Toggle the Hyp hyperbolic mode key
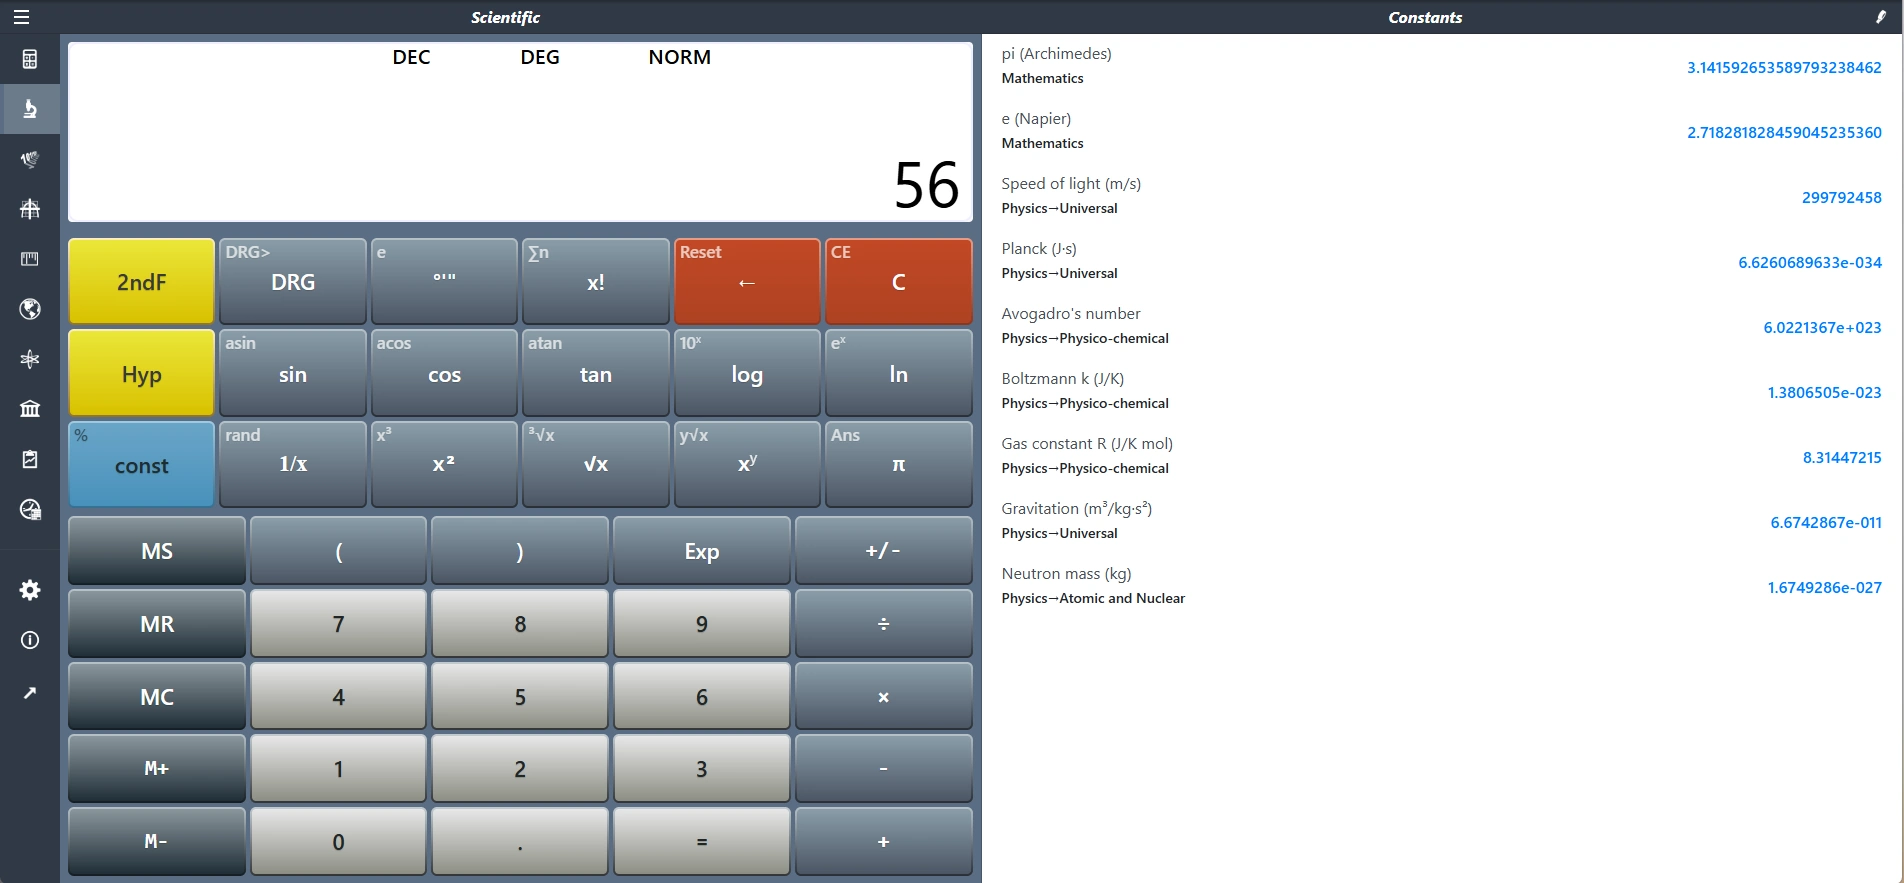This screenshot has width=1904, height=883. tap(141, 373)
